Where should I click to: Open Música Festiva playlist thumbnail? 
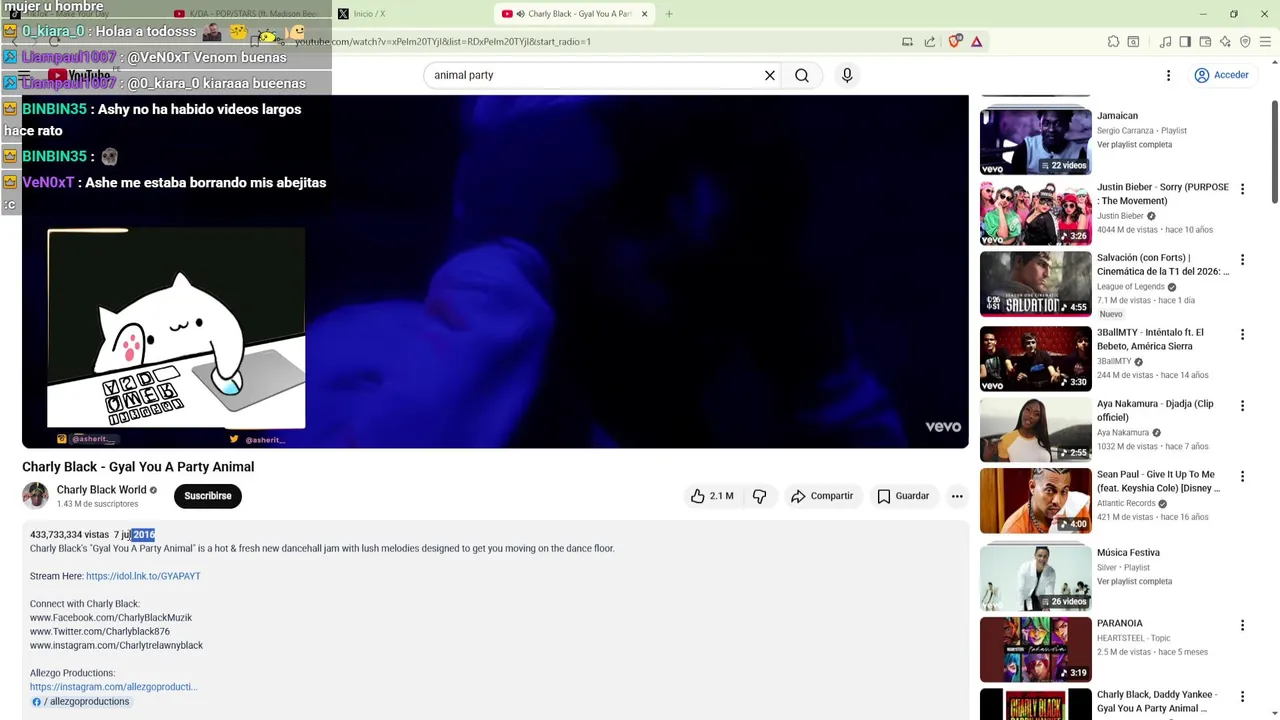(x=1035, y=578)
